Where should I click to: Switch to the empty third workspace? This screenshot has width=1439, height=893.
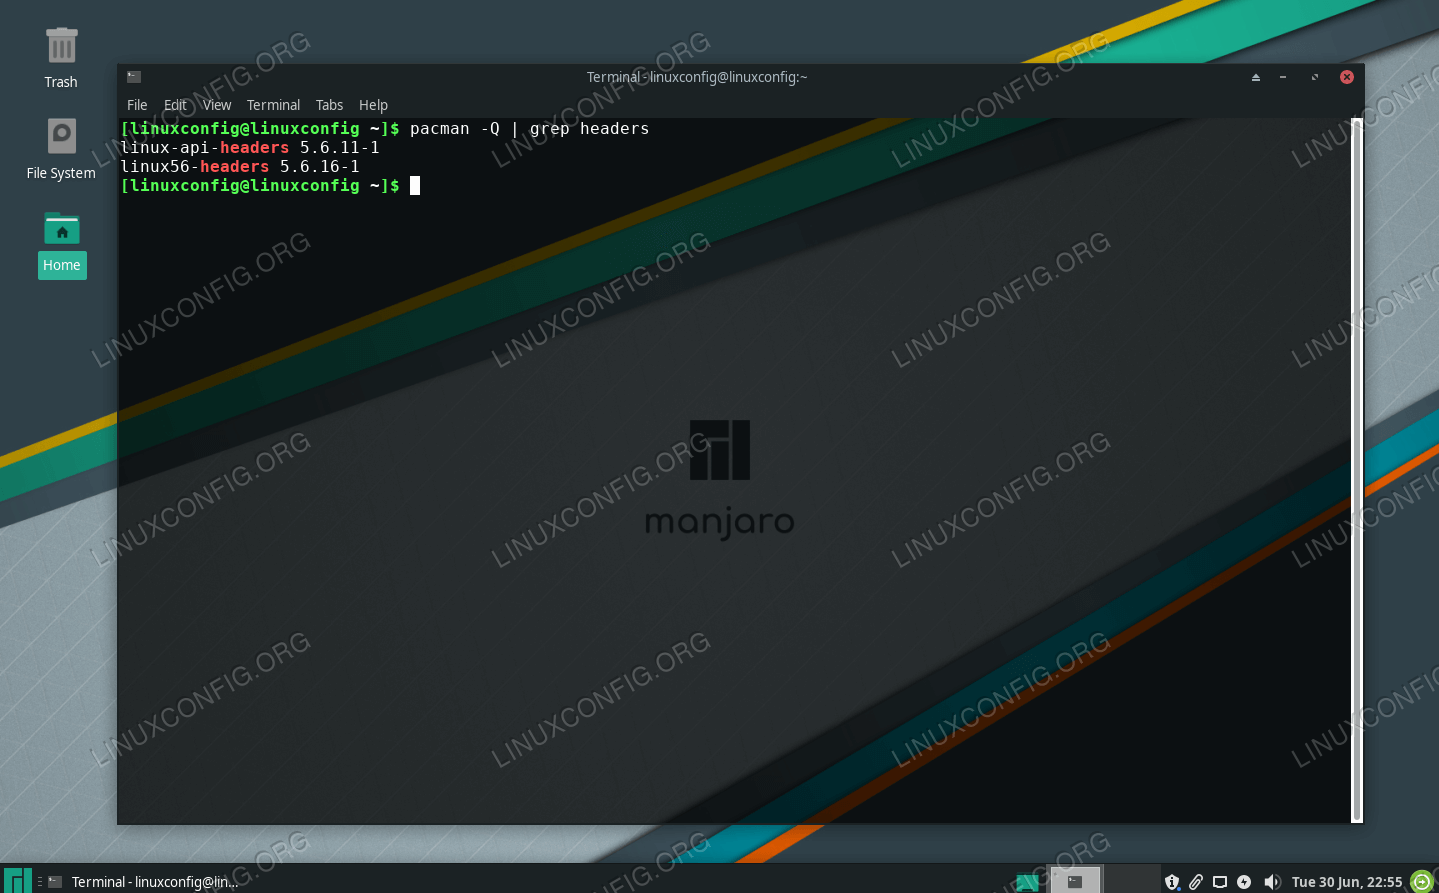tap(1131, 879)
